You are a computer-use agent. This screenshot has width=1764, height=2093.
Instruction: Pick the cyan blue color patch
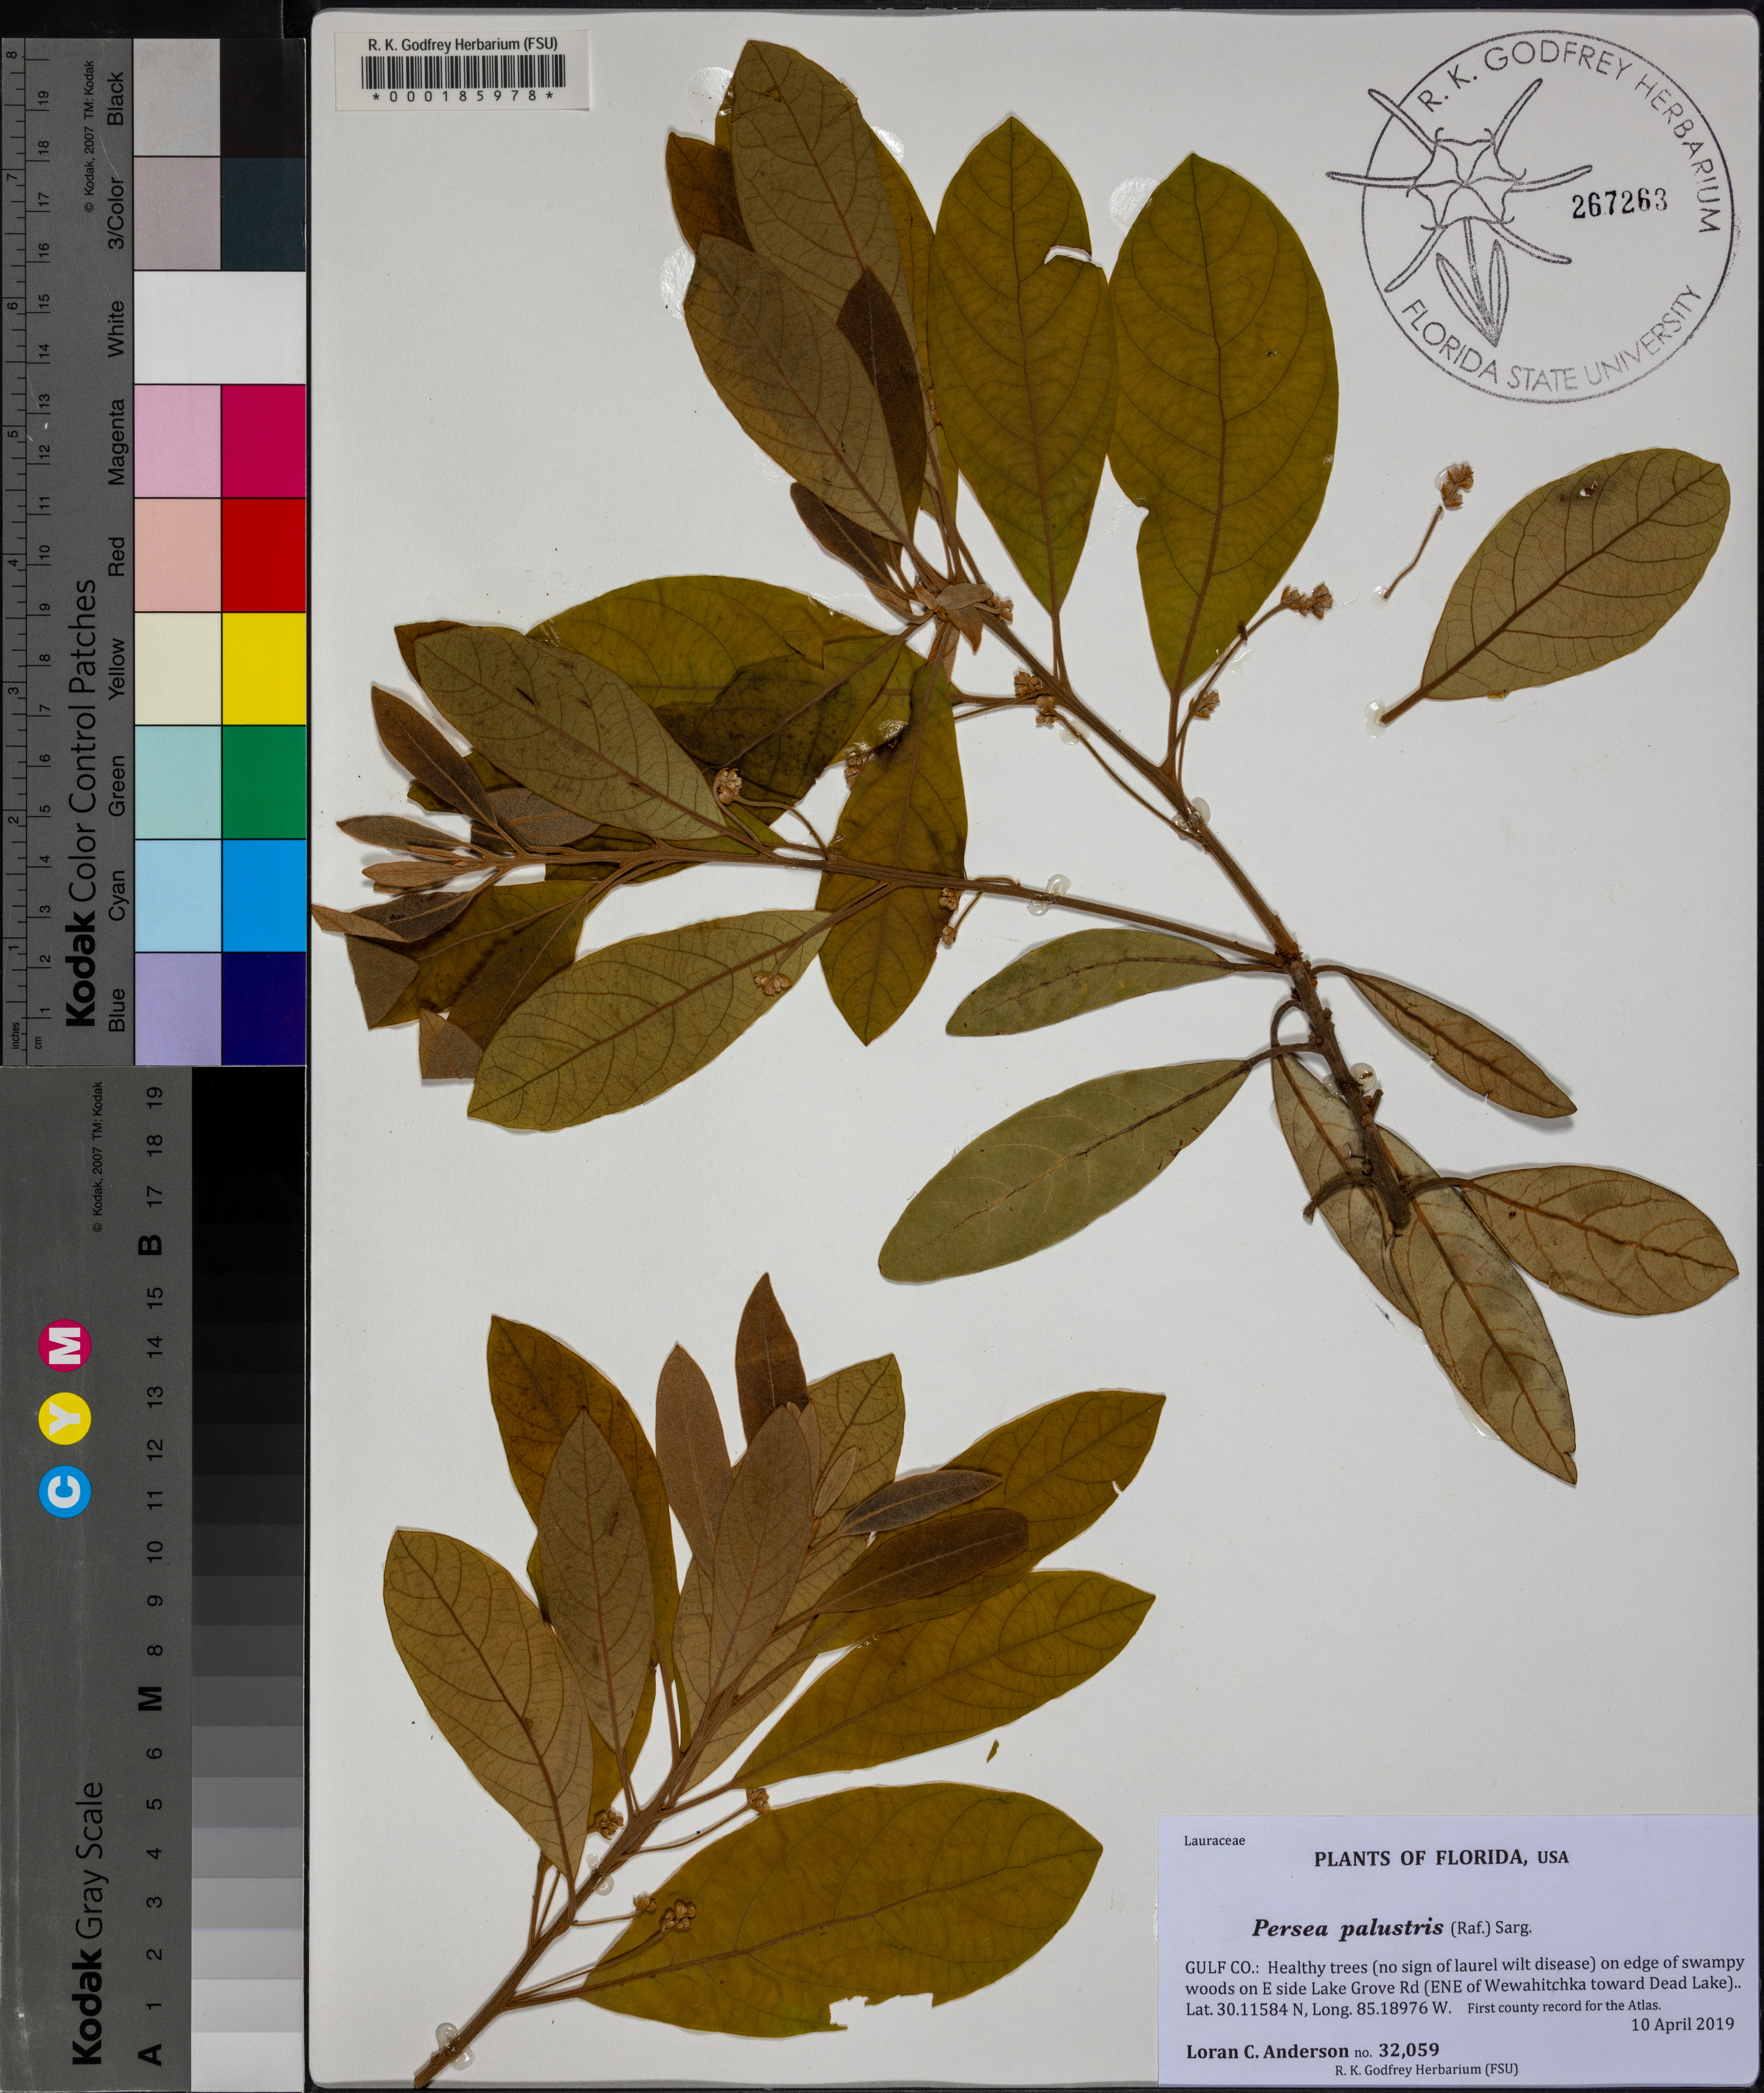[x=263, y=895]
